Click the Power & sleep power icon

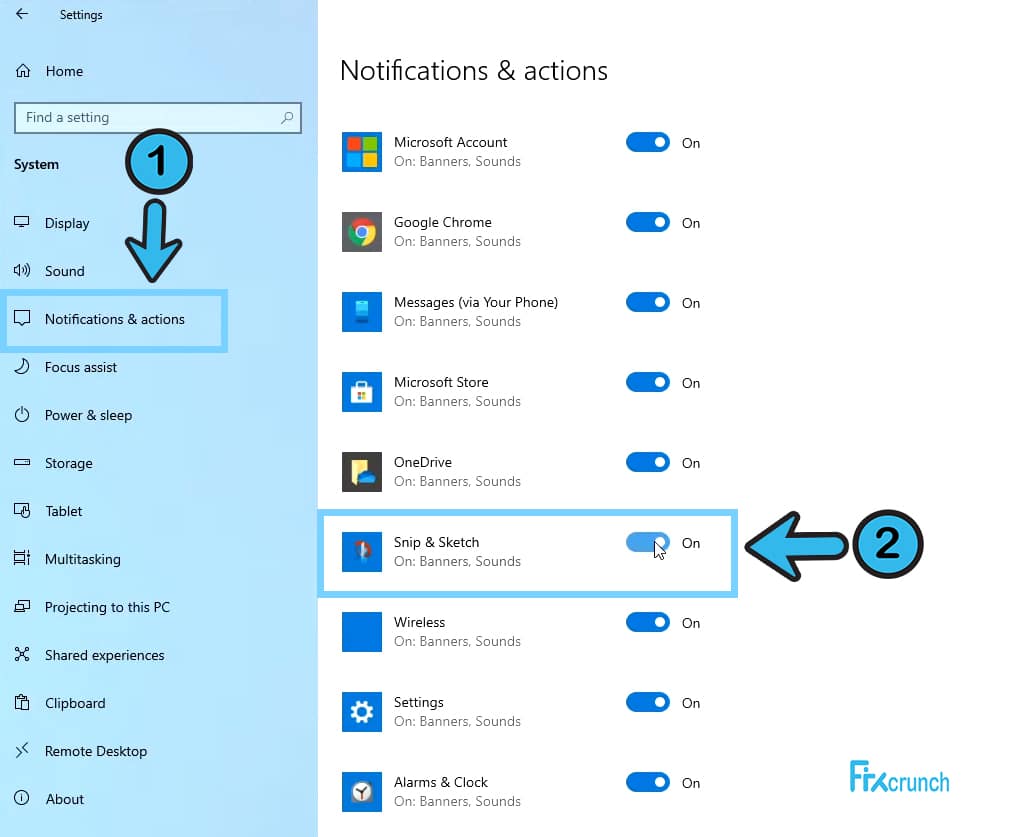tap(22, 415)
